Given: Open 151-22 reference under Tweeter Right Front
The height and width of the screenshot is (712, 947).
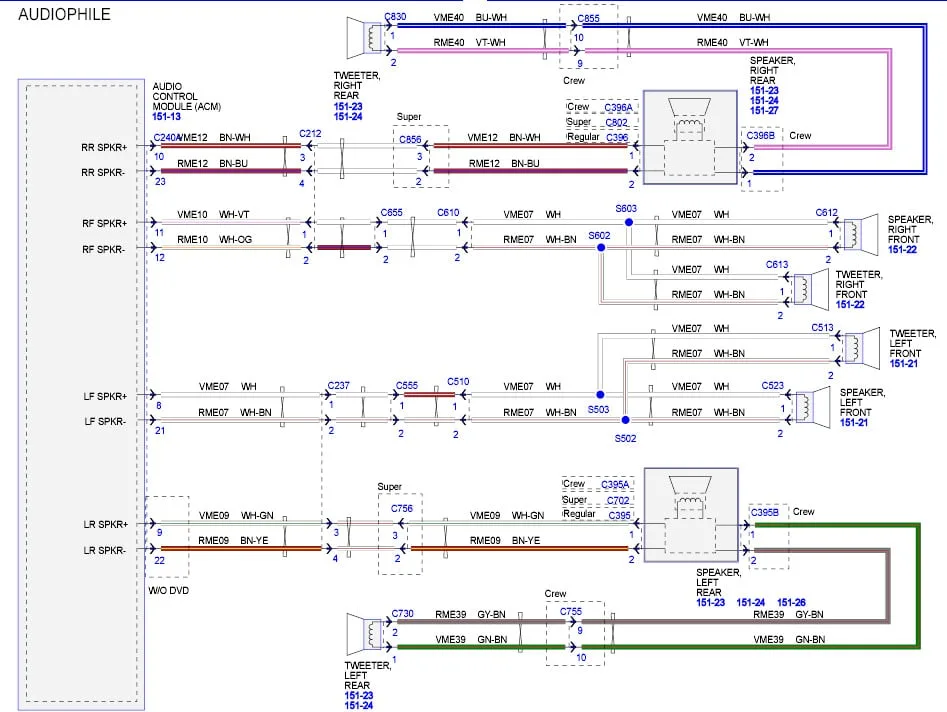Looking at the screenshot, I should click(x=850, y=304).
